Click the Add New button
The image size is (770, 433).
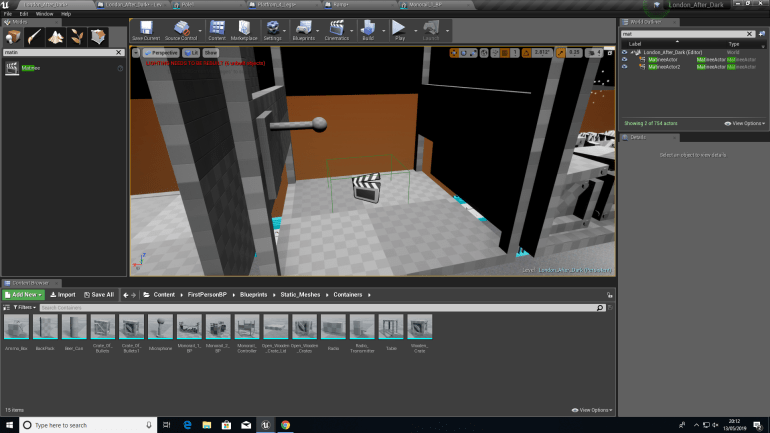click(x=24, y=295)
